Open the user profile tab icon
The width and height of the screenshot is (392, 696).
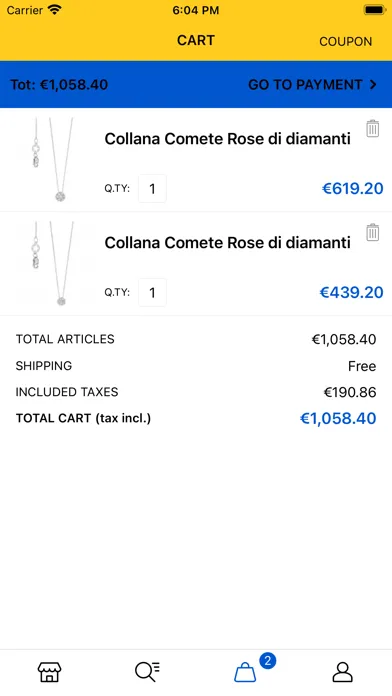pos(342,672)
